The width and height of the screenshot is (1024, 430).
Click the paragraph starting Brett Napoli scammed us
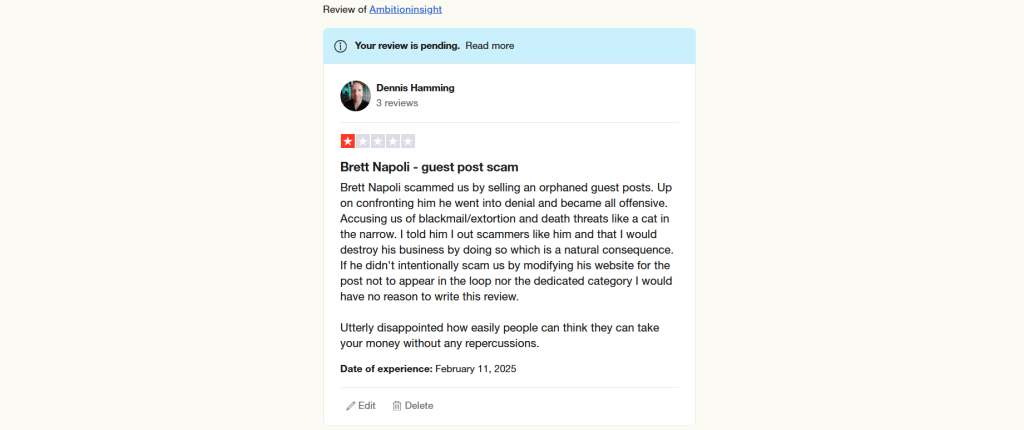click(x=506, y=242)
